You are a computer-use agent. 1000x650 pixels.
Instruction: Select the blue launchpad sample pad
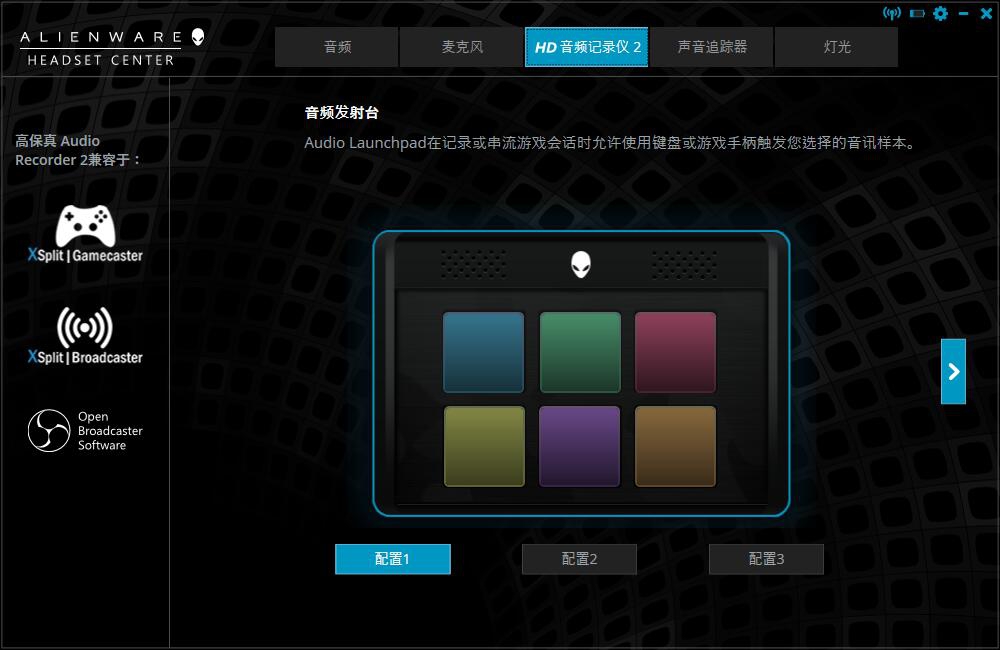coord(484,350)
